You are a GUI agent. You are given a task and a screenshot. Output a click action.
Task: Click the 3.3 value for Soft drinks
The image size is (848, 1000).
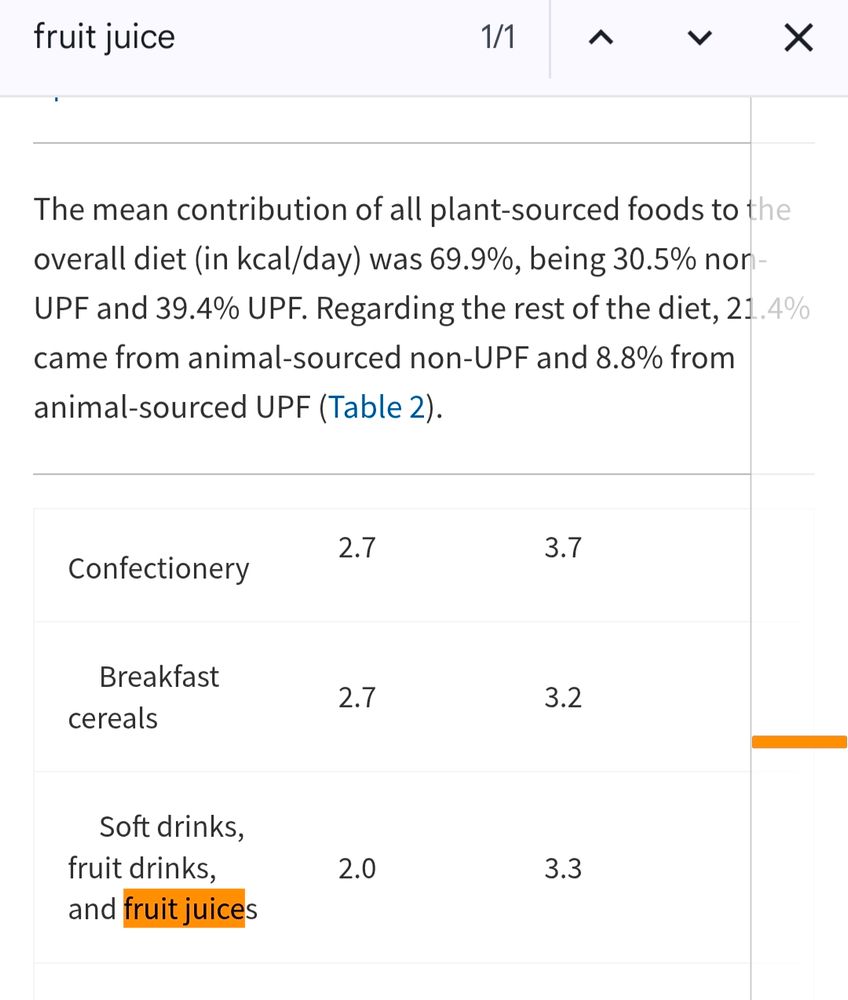click(x=563, y=869)
